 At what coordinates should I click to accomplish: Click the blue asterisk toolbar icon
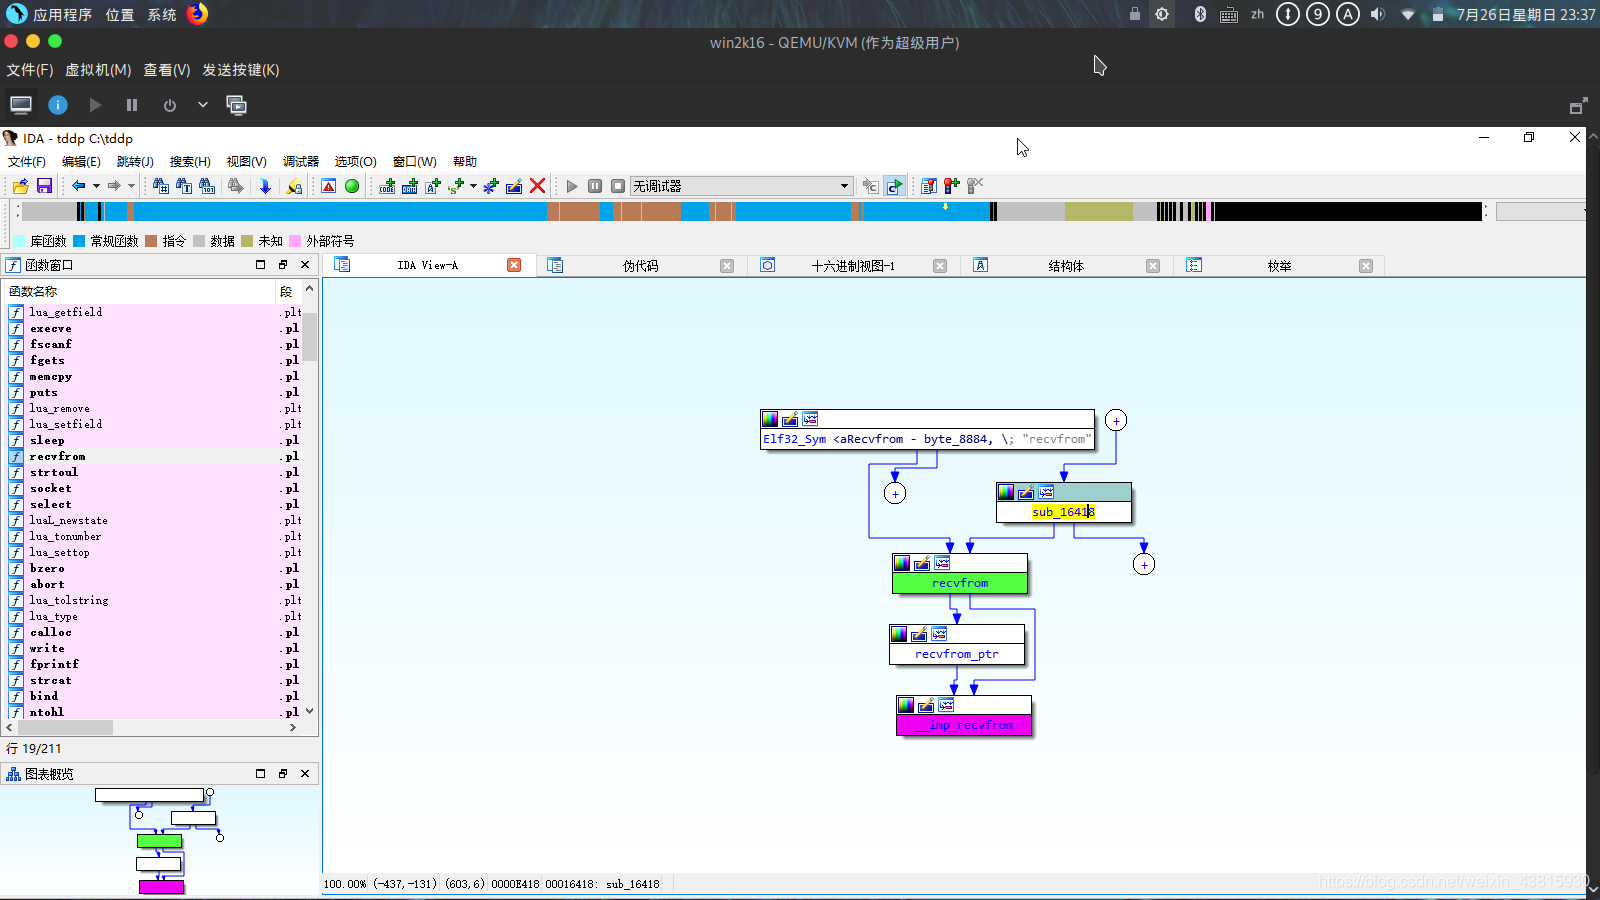point(491,186)
